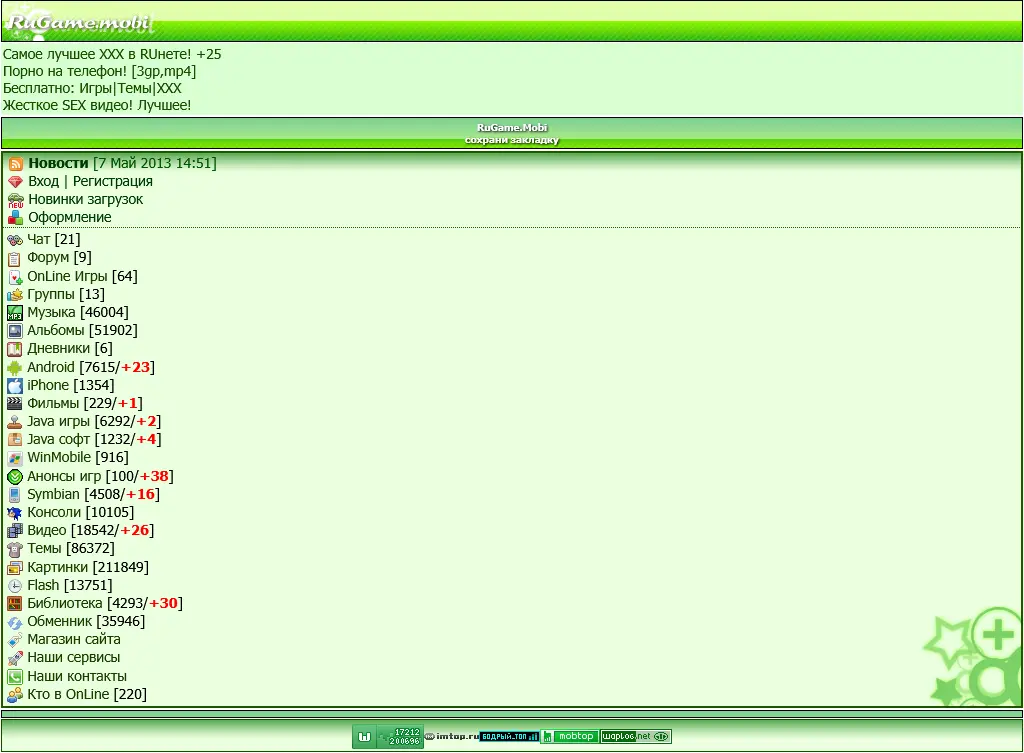1024x753 pixels.
Task: Go to Форум [9]
Action: [59, 258]
